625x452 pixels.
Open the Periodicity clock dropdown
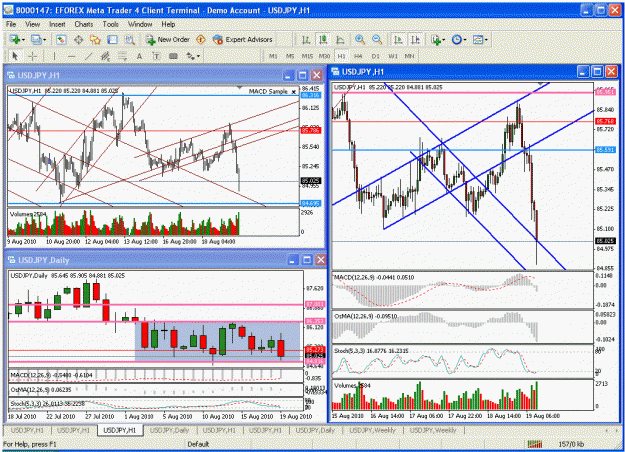pos(459,39)
